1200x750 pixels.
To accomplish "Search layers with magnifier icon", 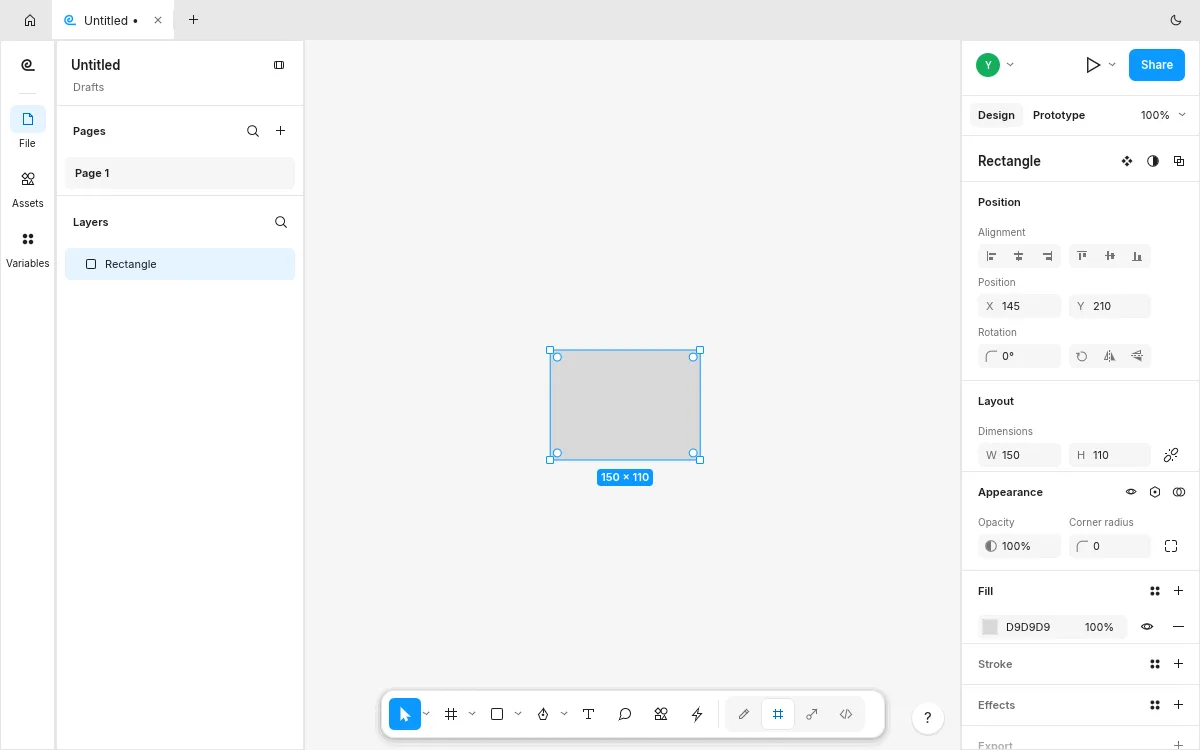I will pos(281,222).
